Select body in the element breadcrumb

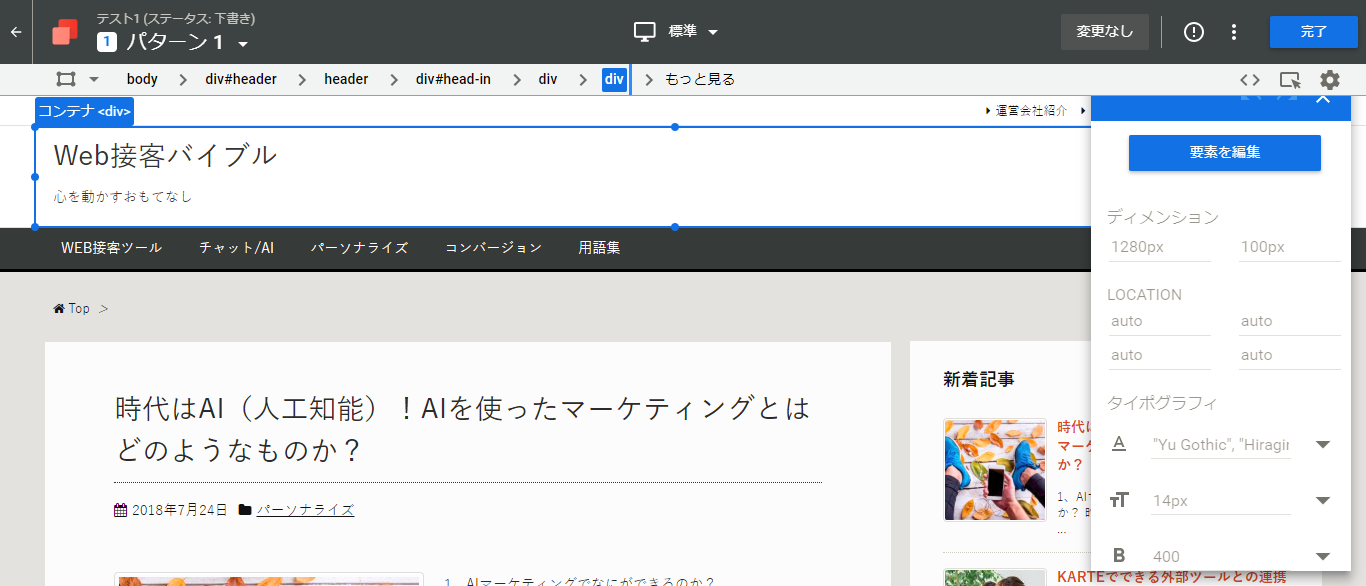coord(142,79)
